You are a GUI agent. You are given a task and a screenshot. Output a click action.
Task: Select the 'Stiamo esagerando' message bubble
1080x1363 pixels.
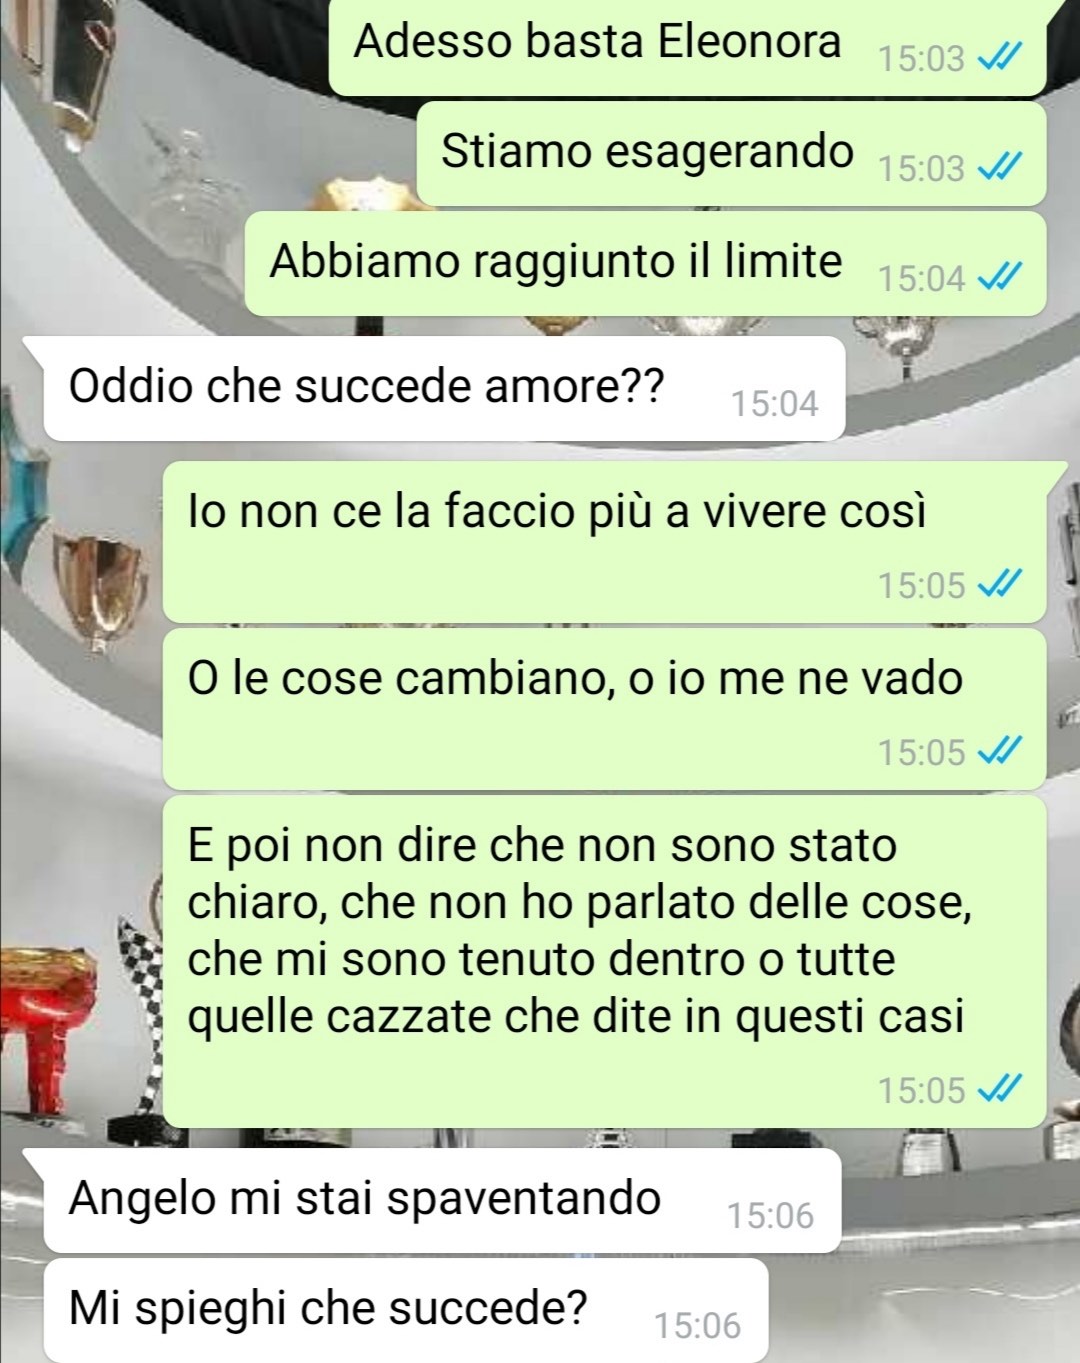pos(731,154)
